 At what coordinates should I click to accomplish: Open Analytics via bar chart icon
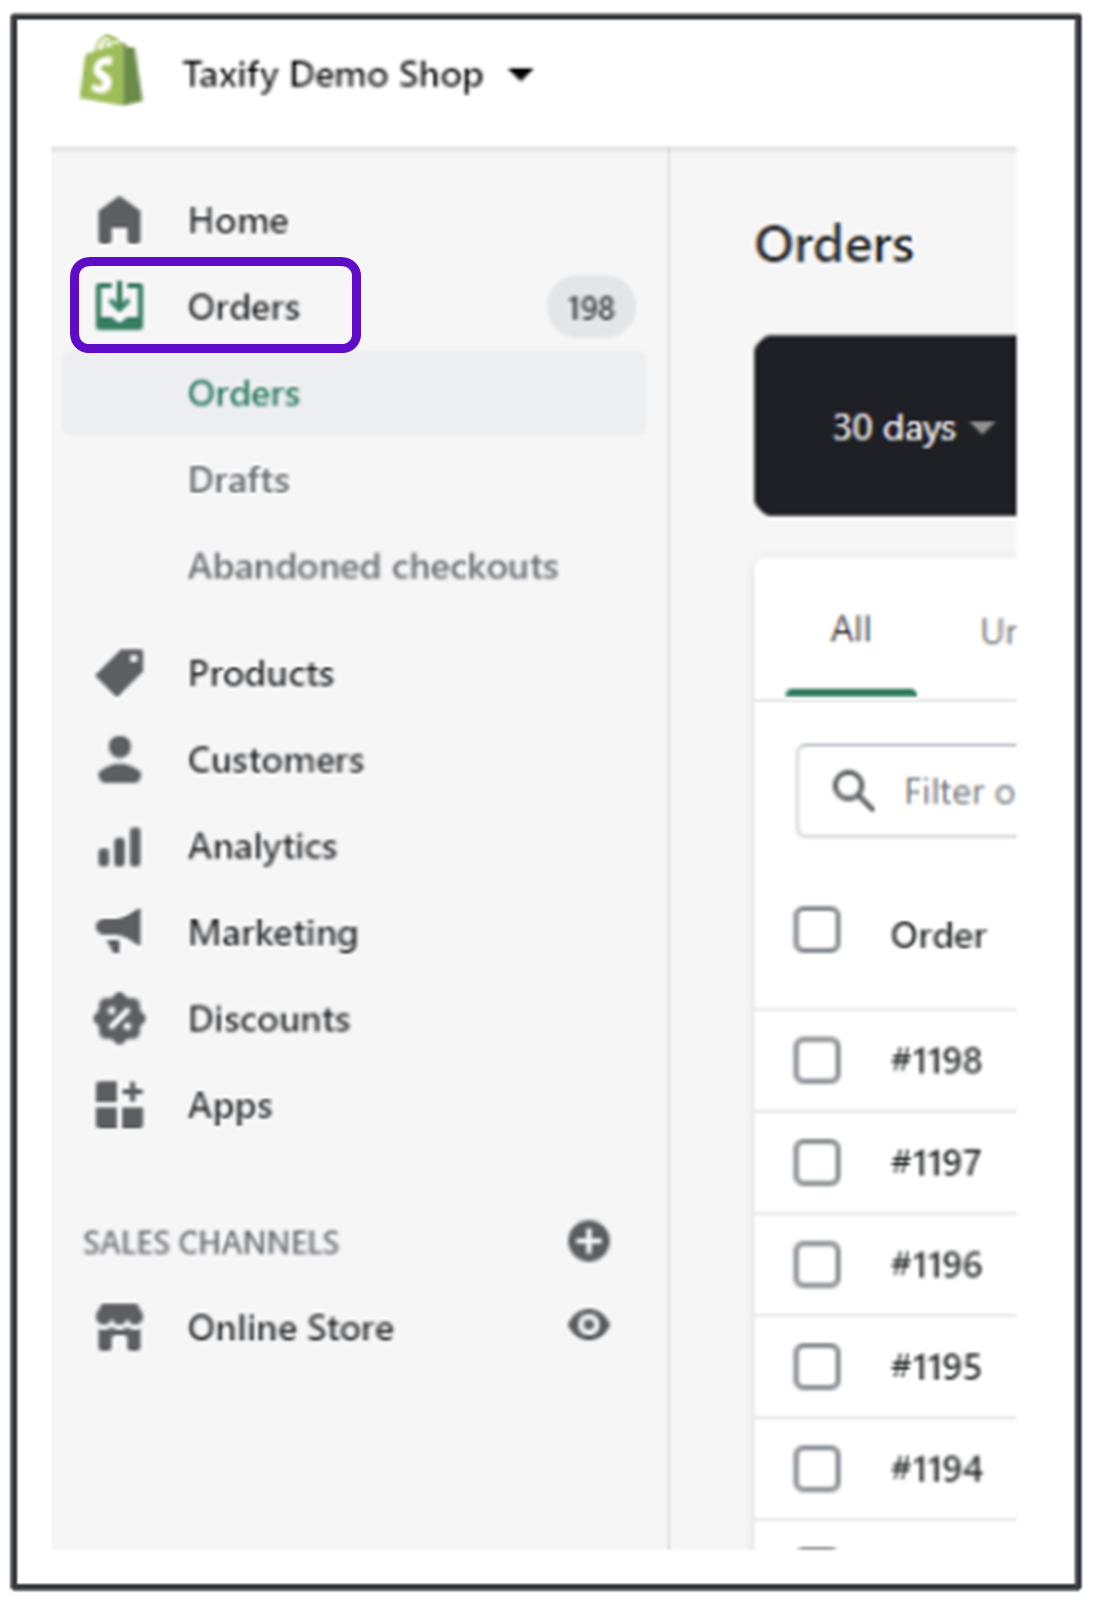click(119, 847)
